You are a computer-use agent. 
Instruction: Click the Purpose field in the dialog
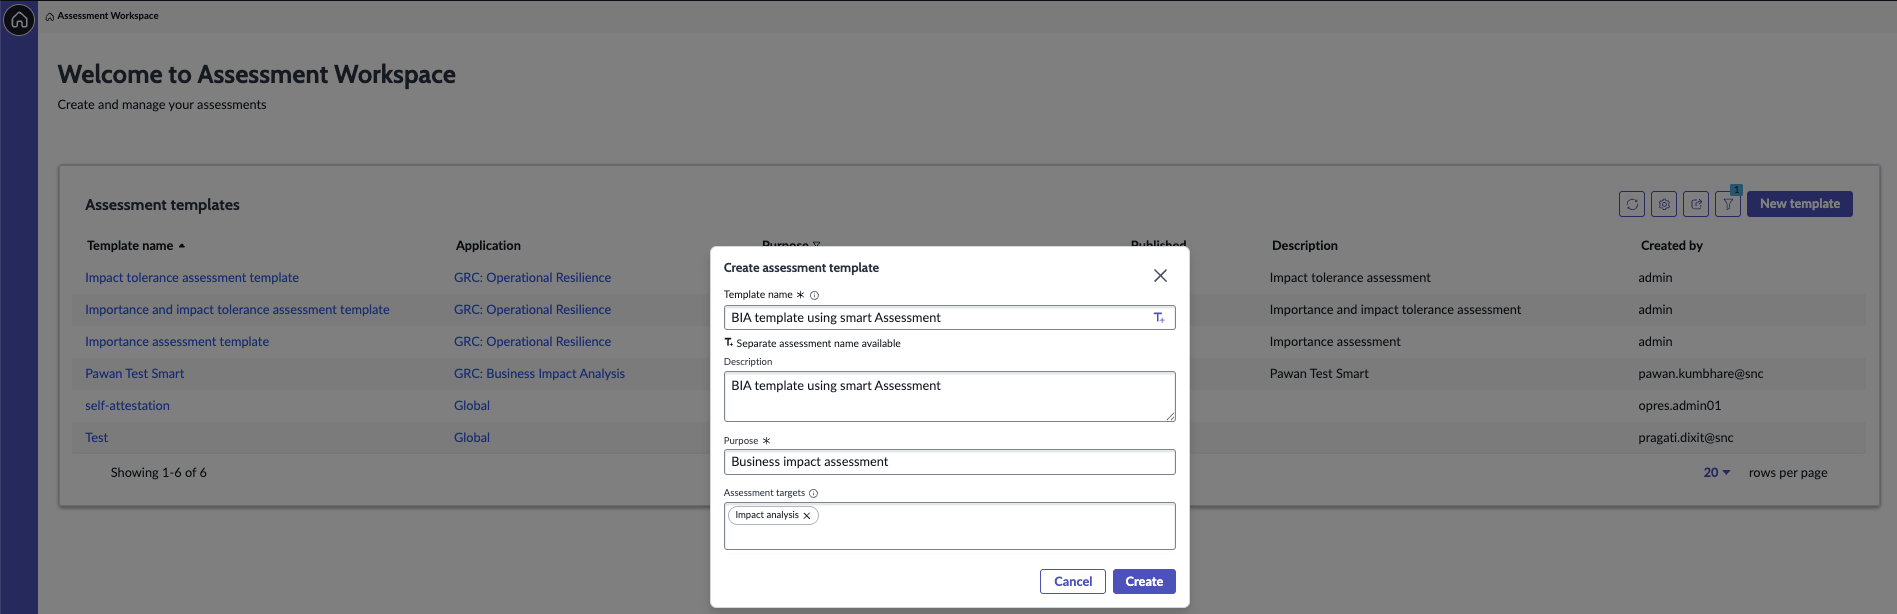coord(949,462)
